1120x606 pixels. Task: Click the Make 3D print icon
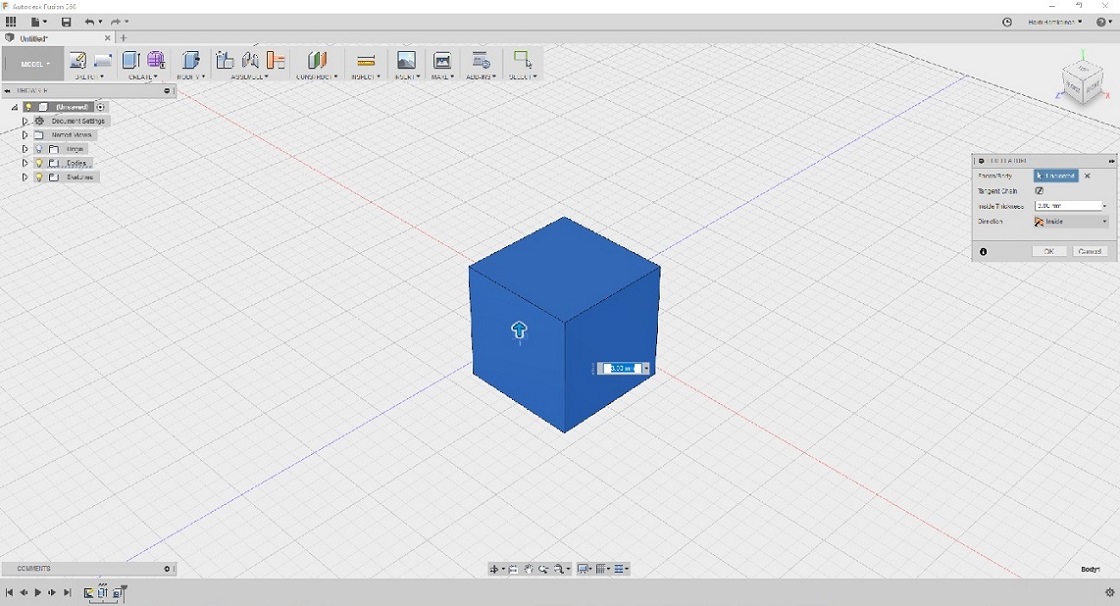tap(442, 60)
